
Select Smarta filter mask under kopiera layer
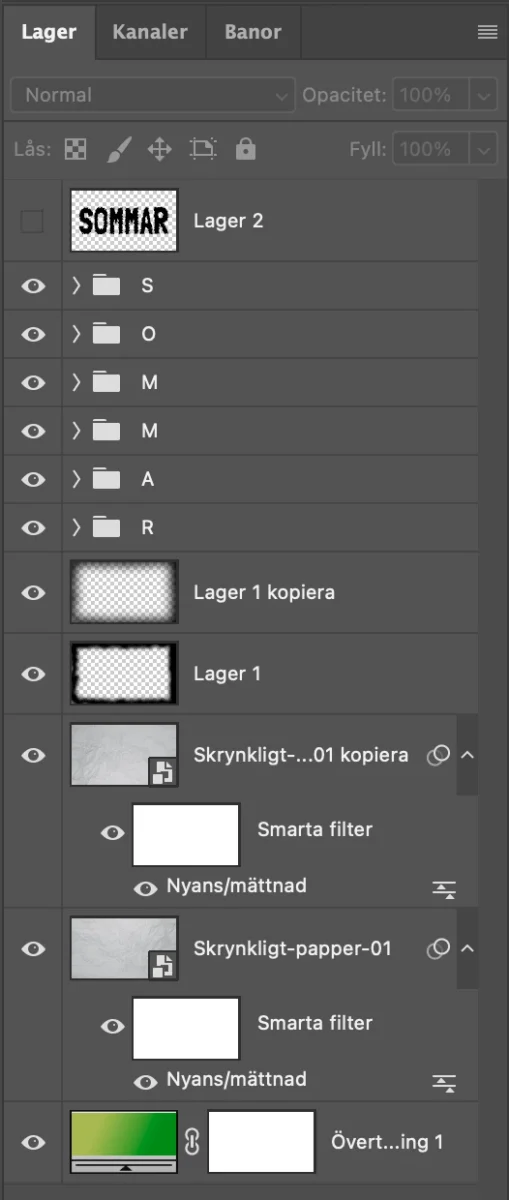click(x=186, y=834)
